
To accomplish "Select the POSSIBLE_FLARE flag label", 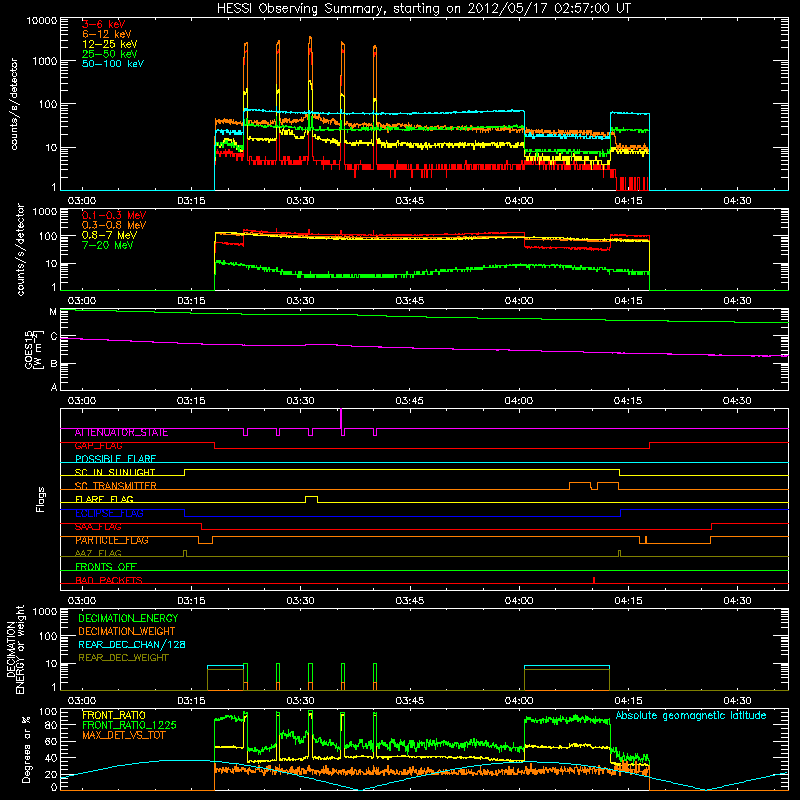I will coord(115,459).
